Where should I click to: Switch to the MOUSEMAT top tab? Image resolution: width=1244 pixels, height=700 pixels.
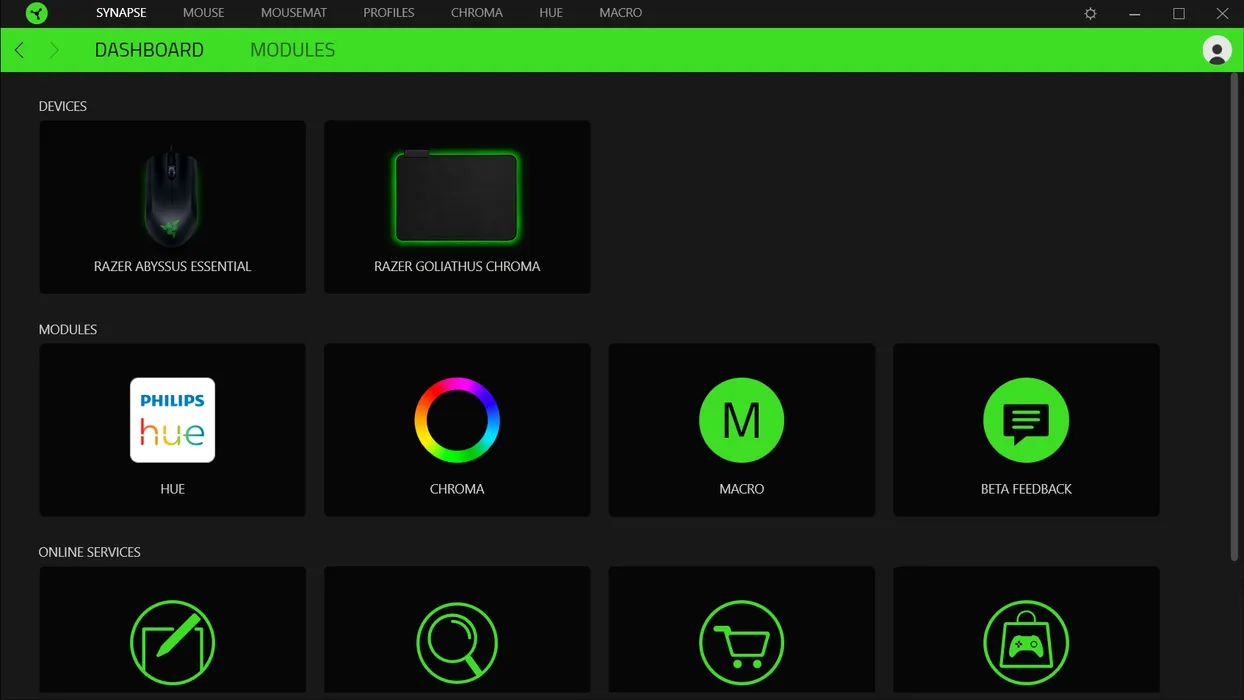[x=294, y=13]
